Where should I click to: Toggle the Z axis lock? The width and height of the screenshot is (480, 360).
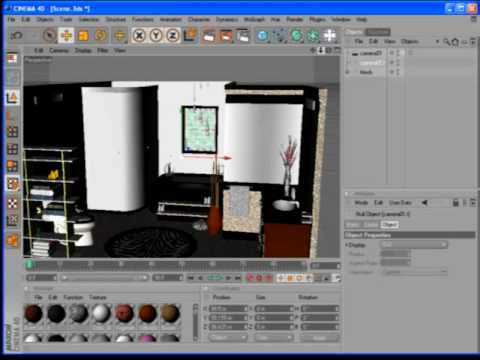pyautogui.click(x=172, y=35)
